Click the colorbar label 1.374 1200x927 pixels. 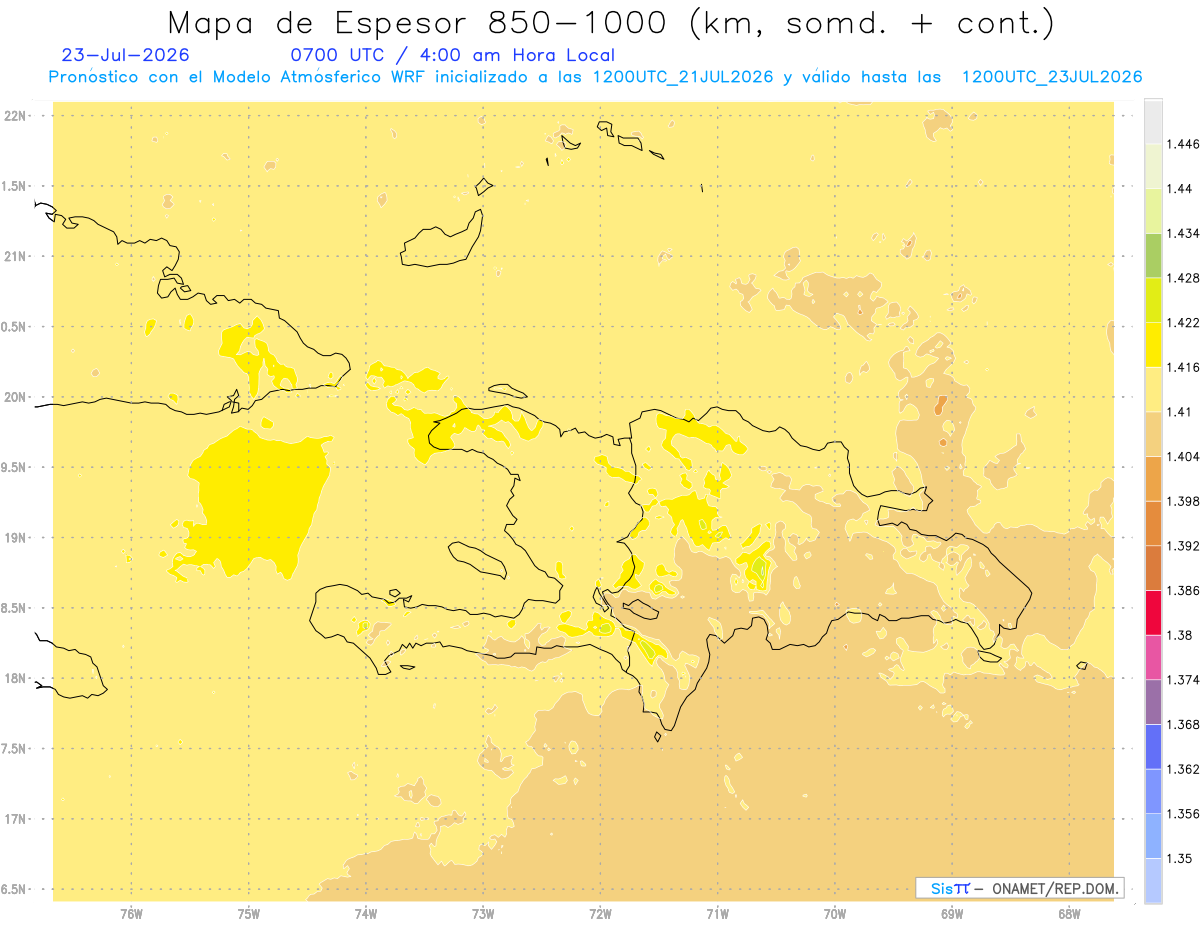[x=1183, y=680]
